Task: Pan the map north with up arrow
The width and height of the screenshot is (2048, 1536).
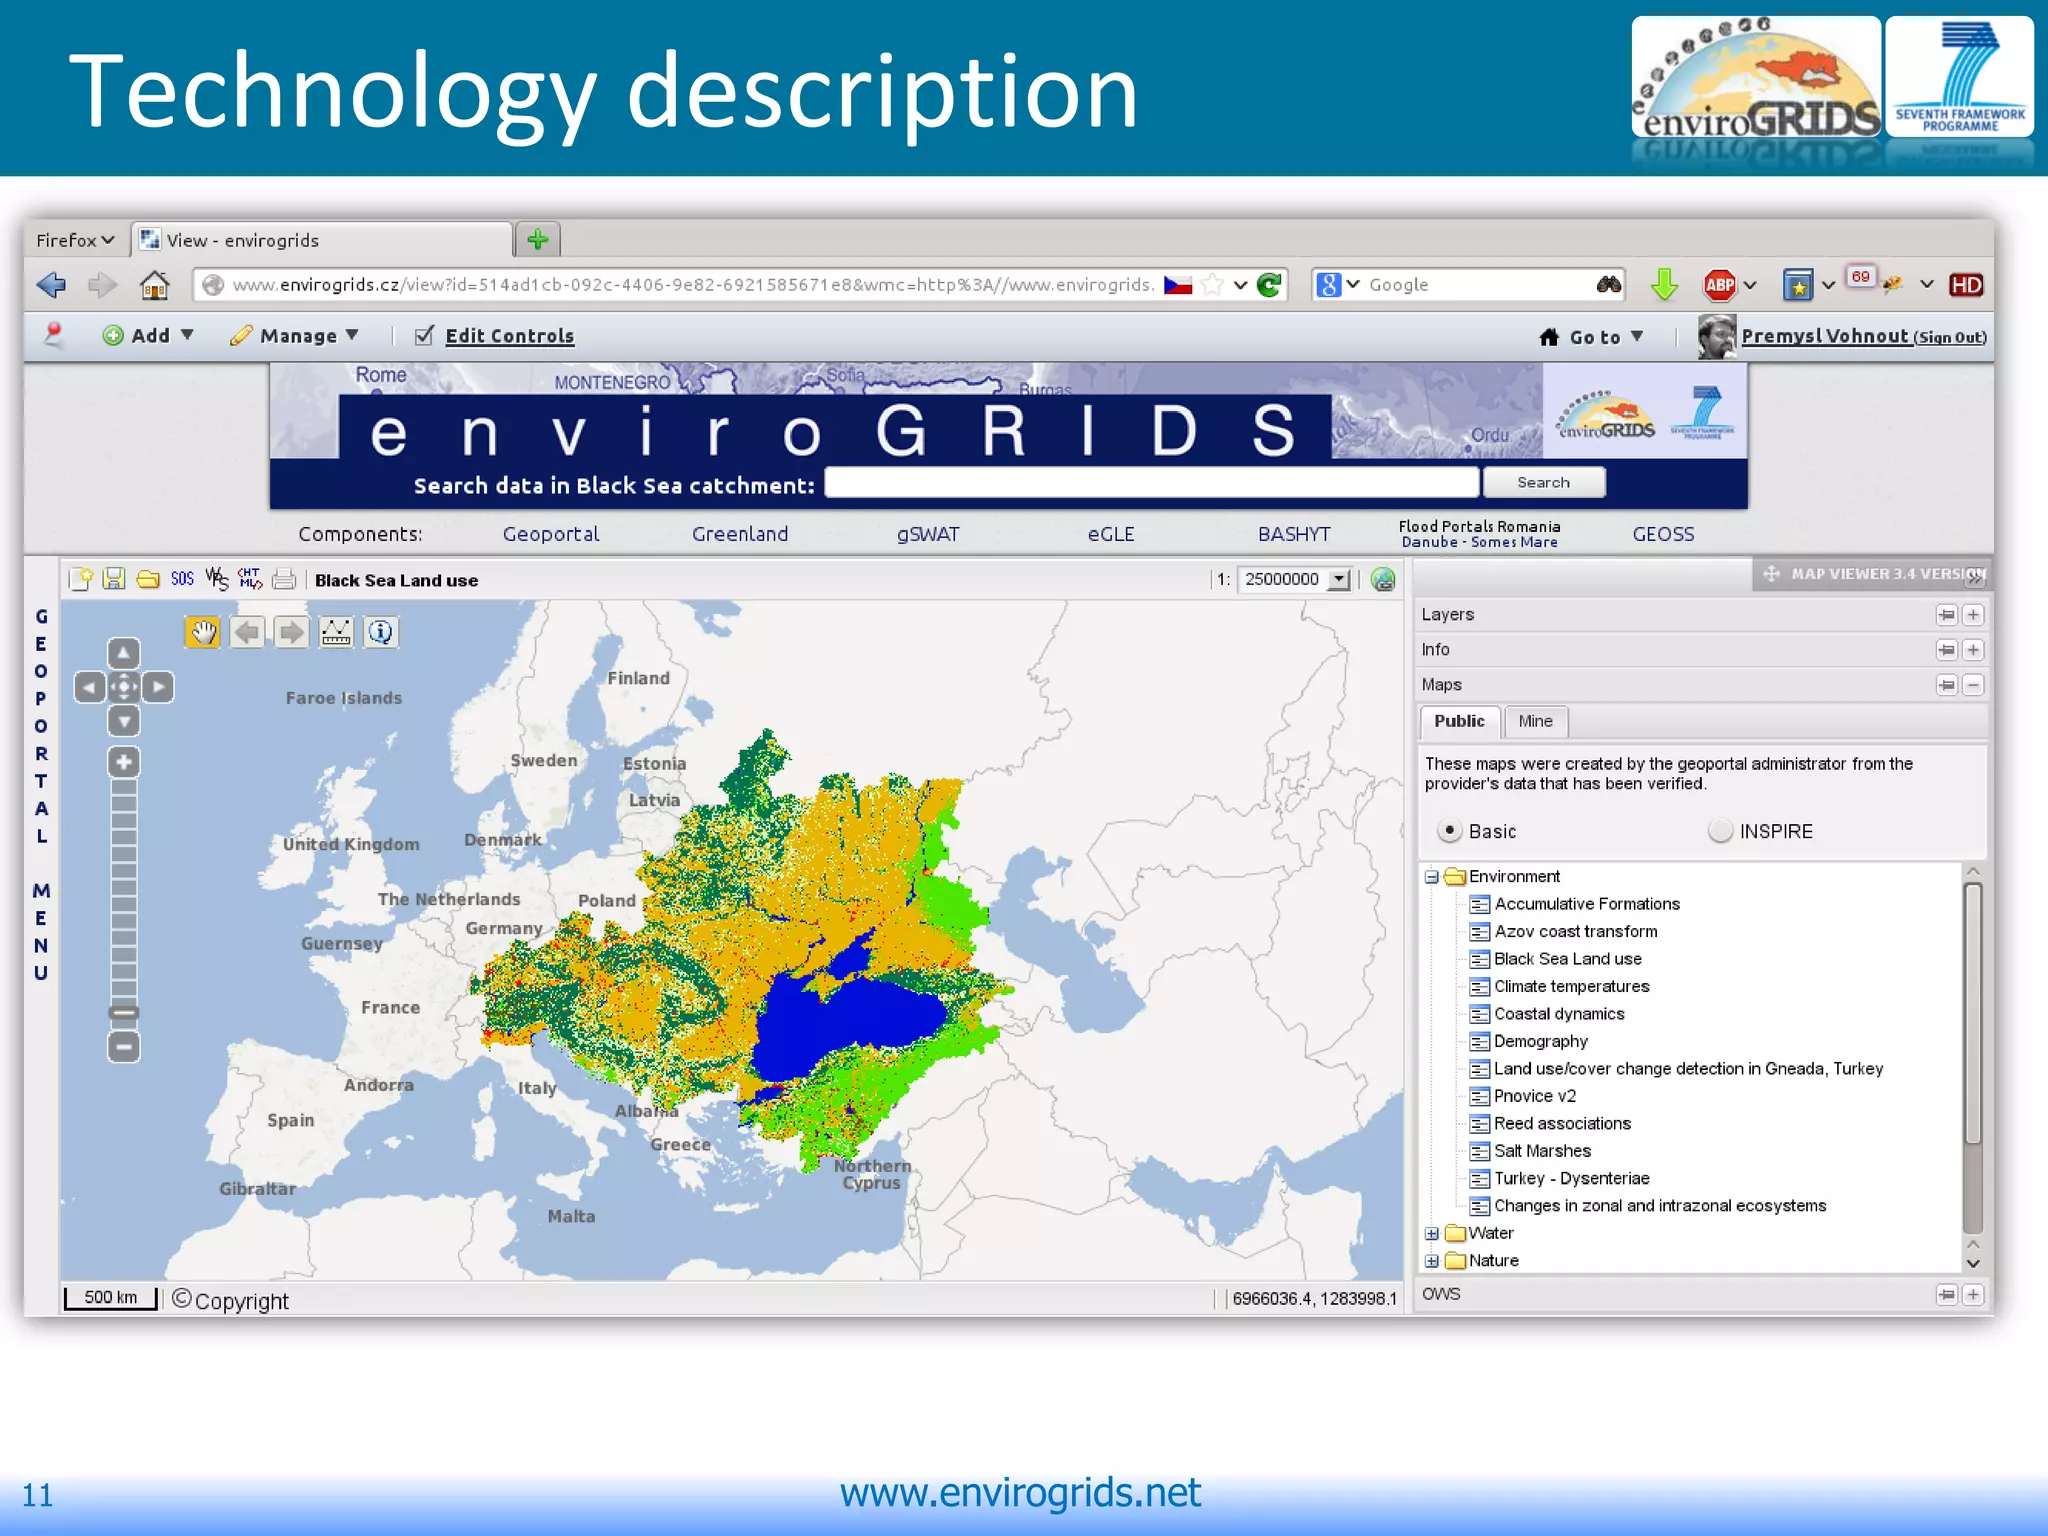Action: (123, 654)
